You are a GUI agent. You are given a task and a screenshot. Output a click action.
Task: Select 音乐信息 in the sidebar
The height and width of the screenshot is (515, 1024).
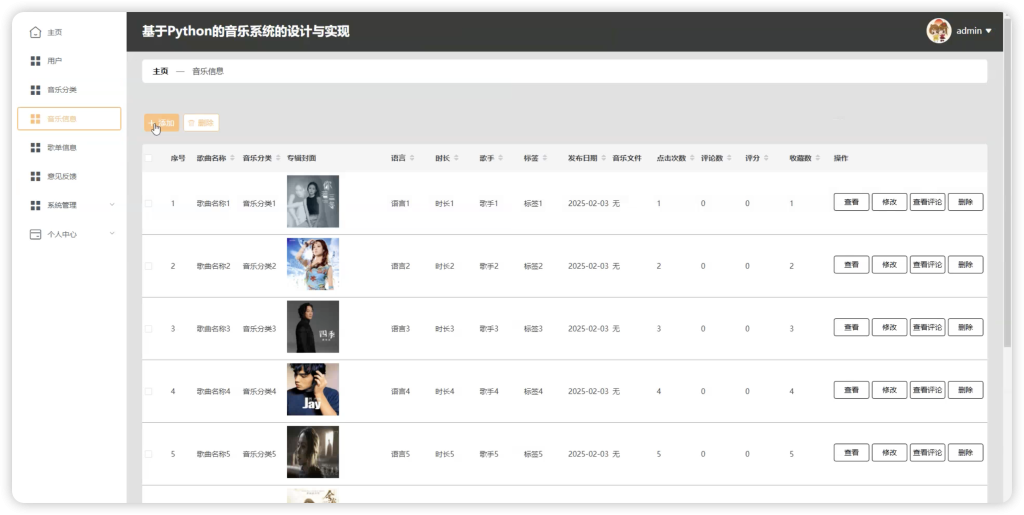click(x=69, y=119)
